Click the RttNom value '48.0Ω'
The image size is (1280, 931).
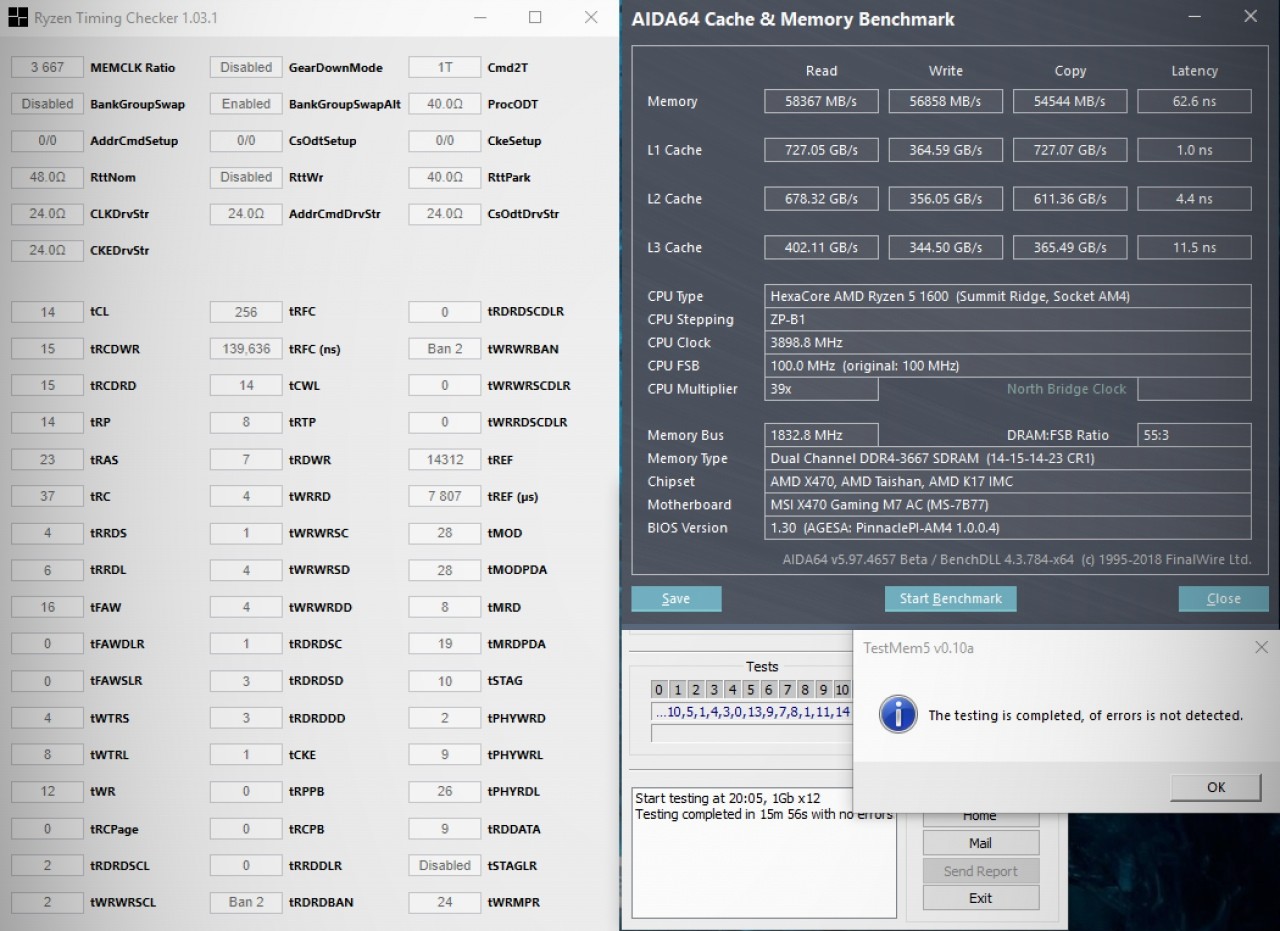[x=47, y=177]
